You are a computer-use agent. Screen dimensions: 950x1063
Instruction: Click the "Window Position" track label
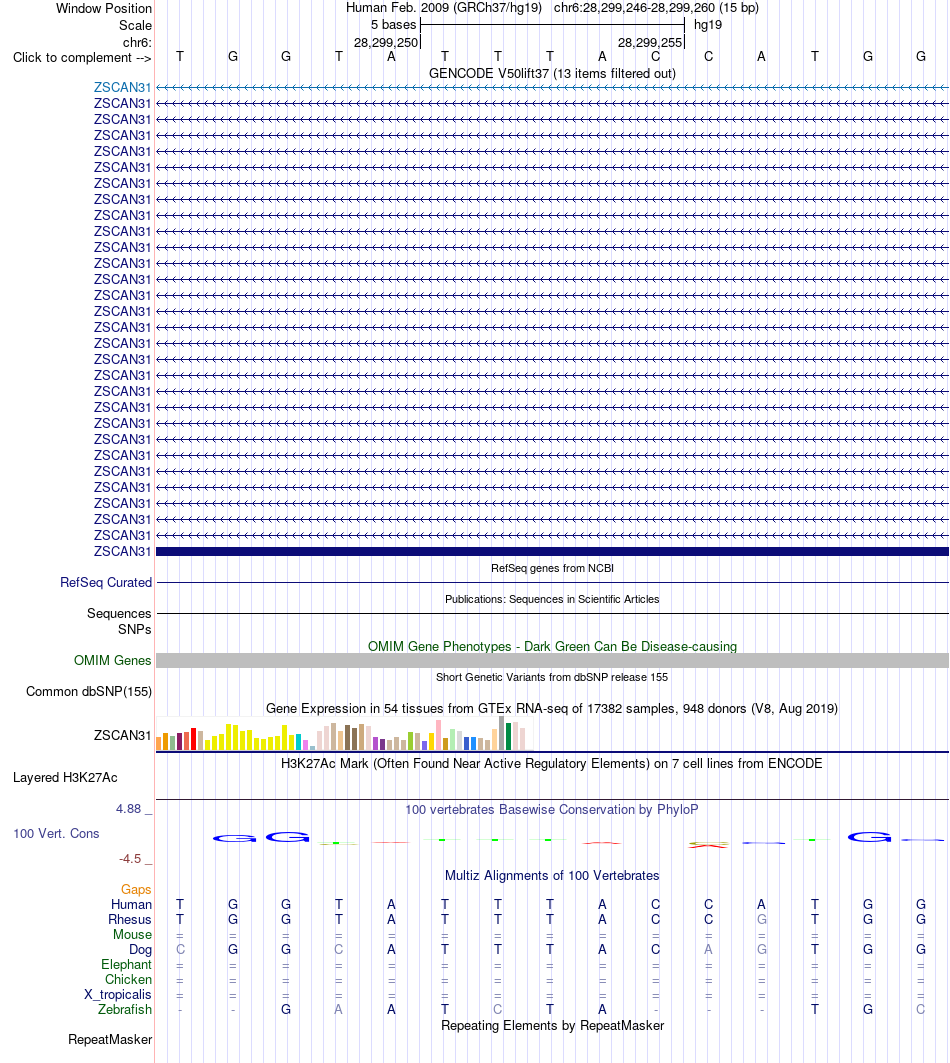104,9
